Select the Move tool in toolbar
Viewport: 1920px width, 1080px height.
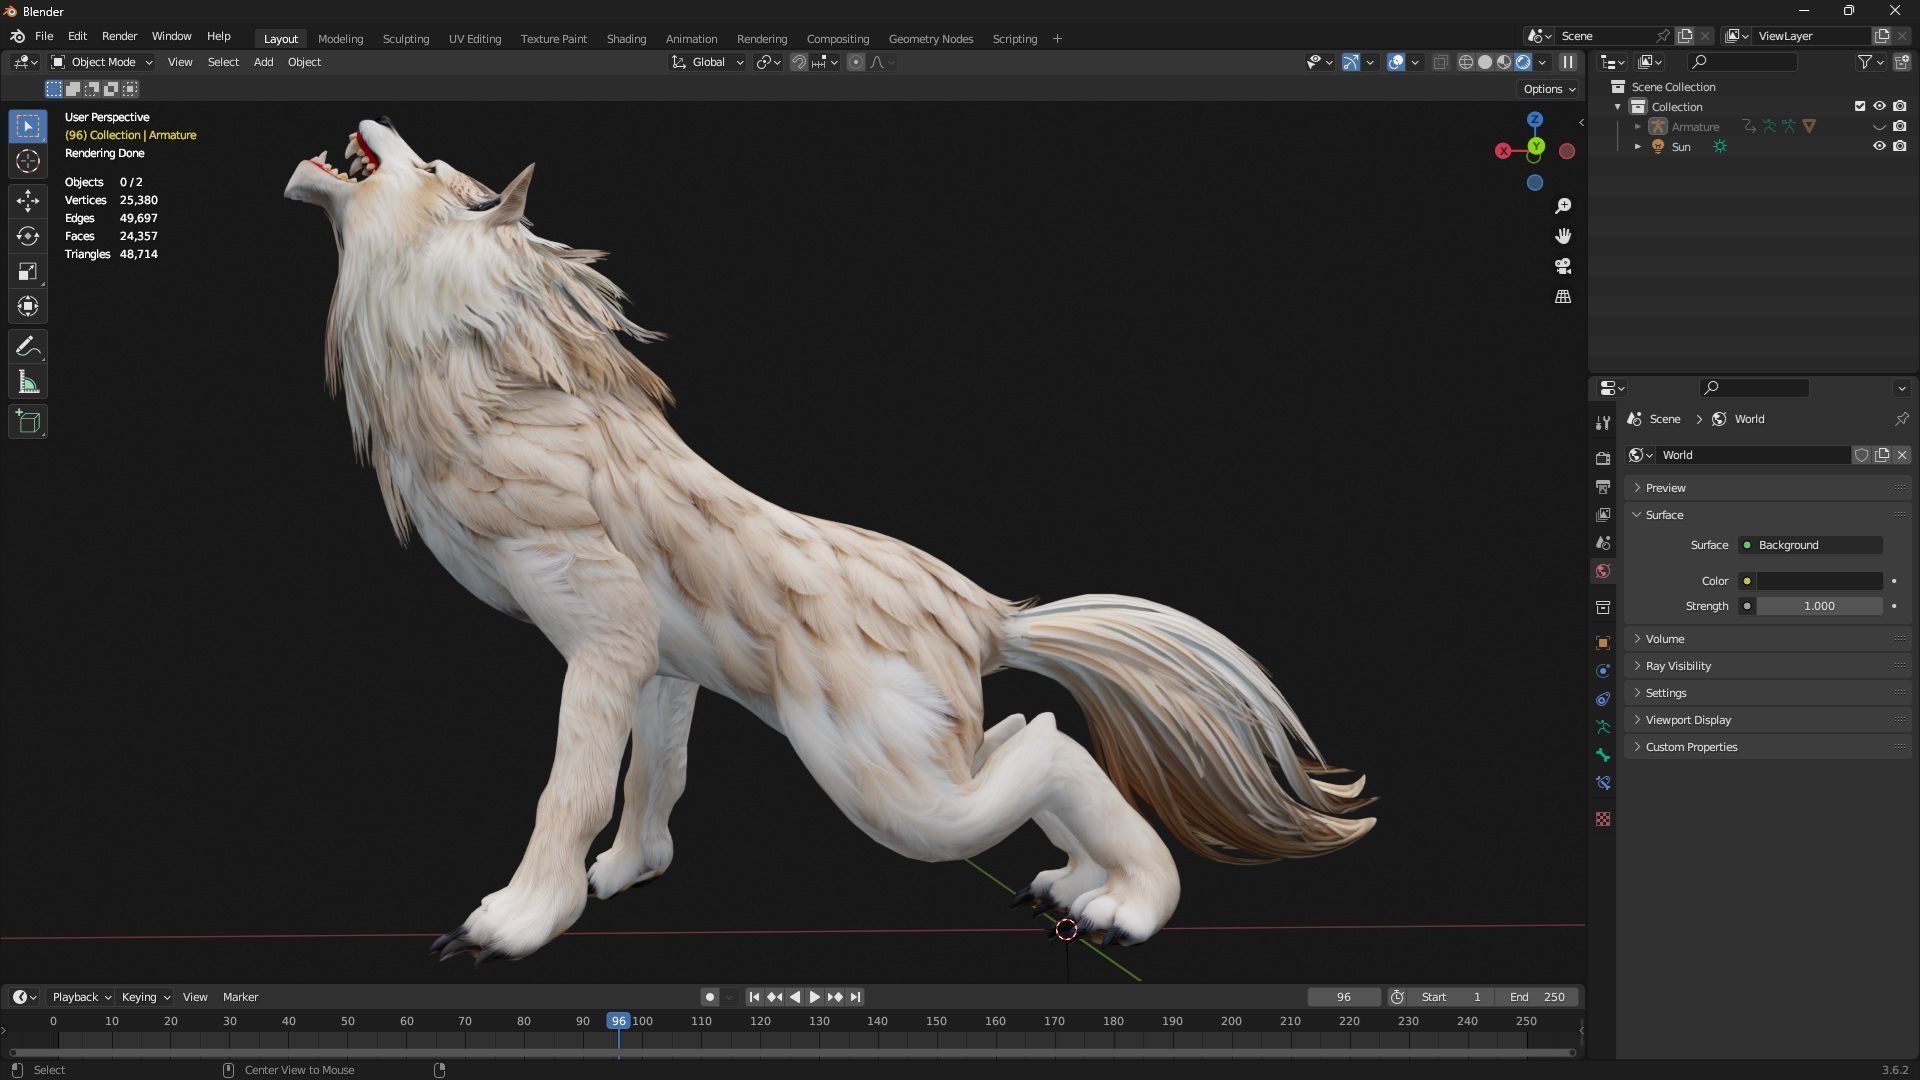tap(27, 201)
